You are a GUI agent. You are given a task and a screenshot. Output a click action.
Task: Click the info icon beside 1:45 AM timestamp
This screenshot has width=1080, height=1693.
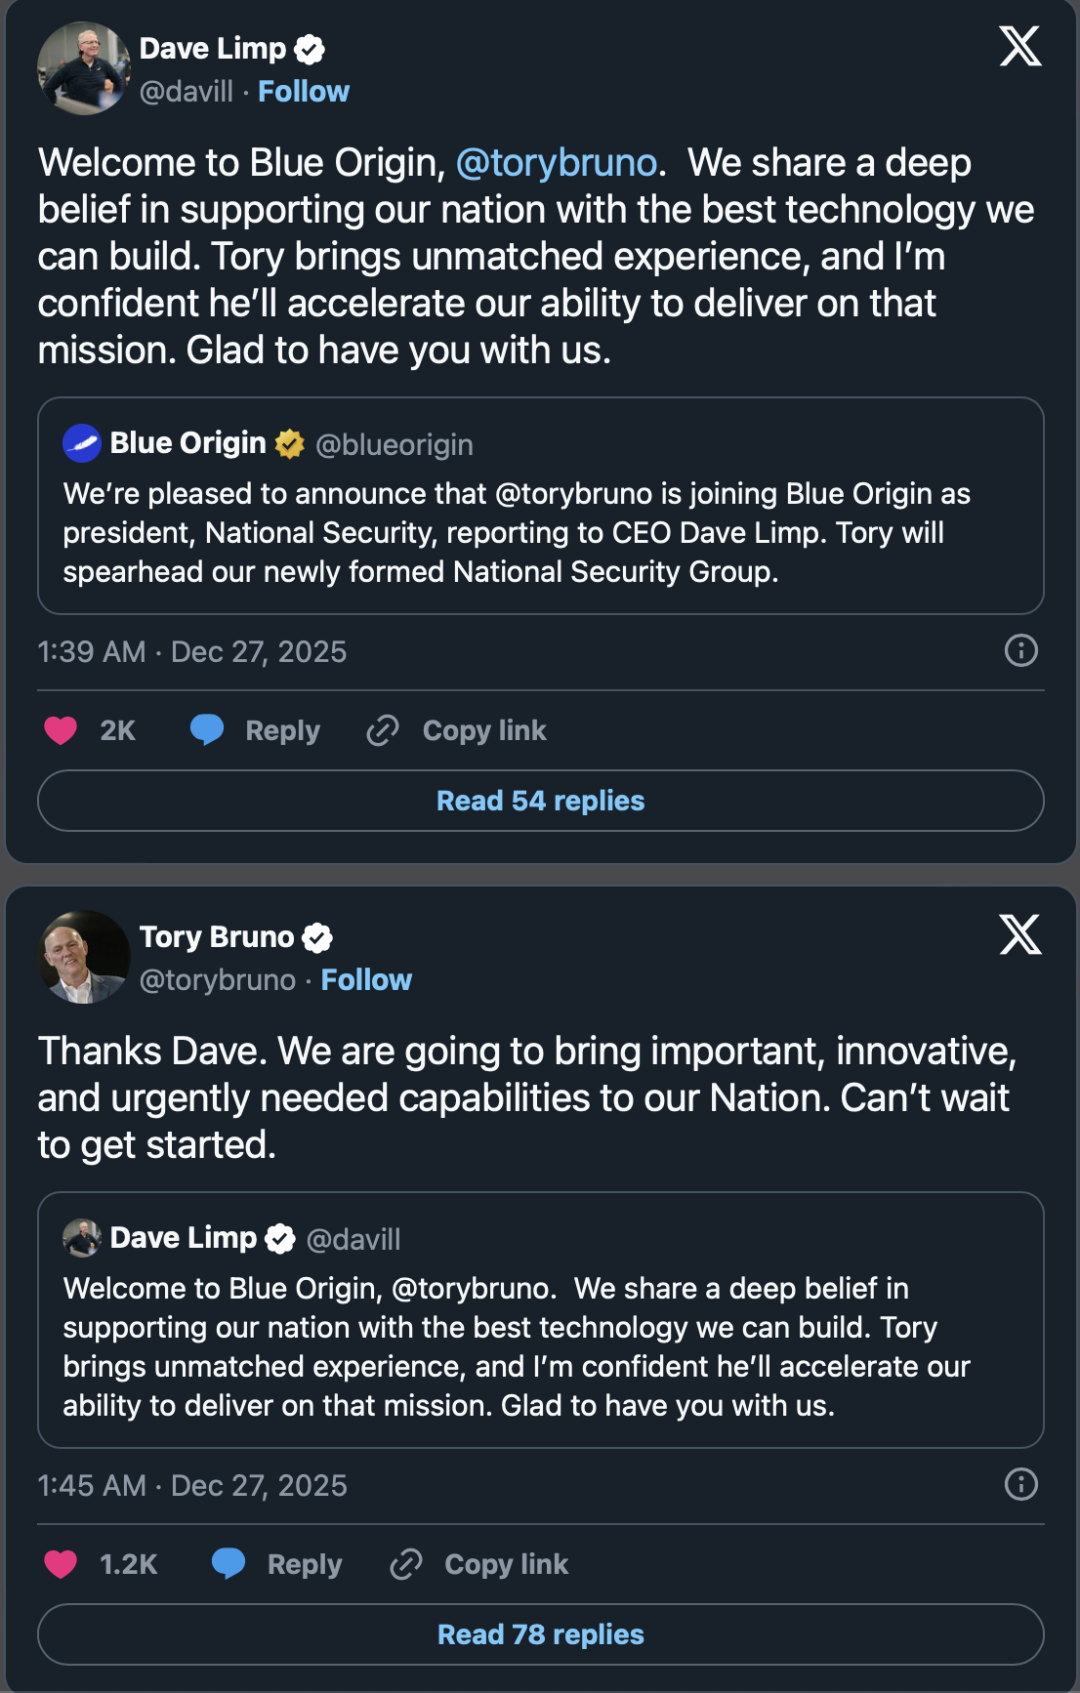pyautogui.click(x=1020, y=1484)
